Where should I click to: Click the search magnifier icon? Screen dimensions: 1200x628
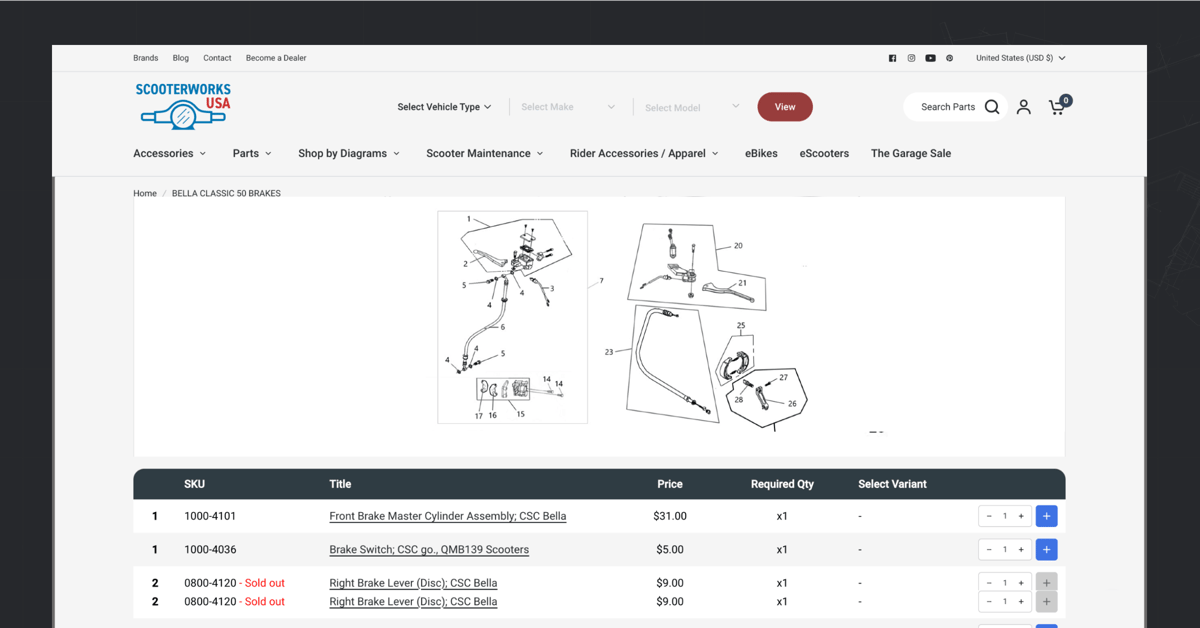tap(992, 107)
